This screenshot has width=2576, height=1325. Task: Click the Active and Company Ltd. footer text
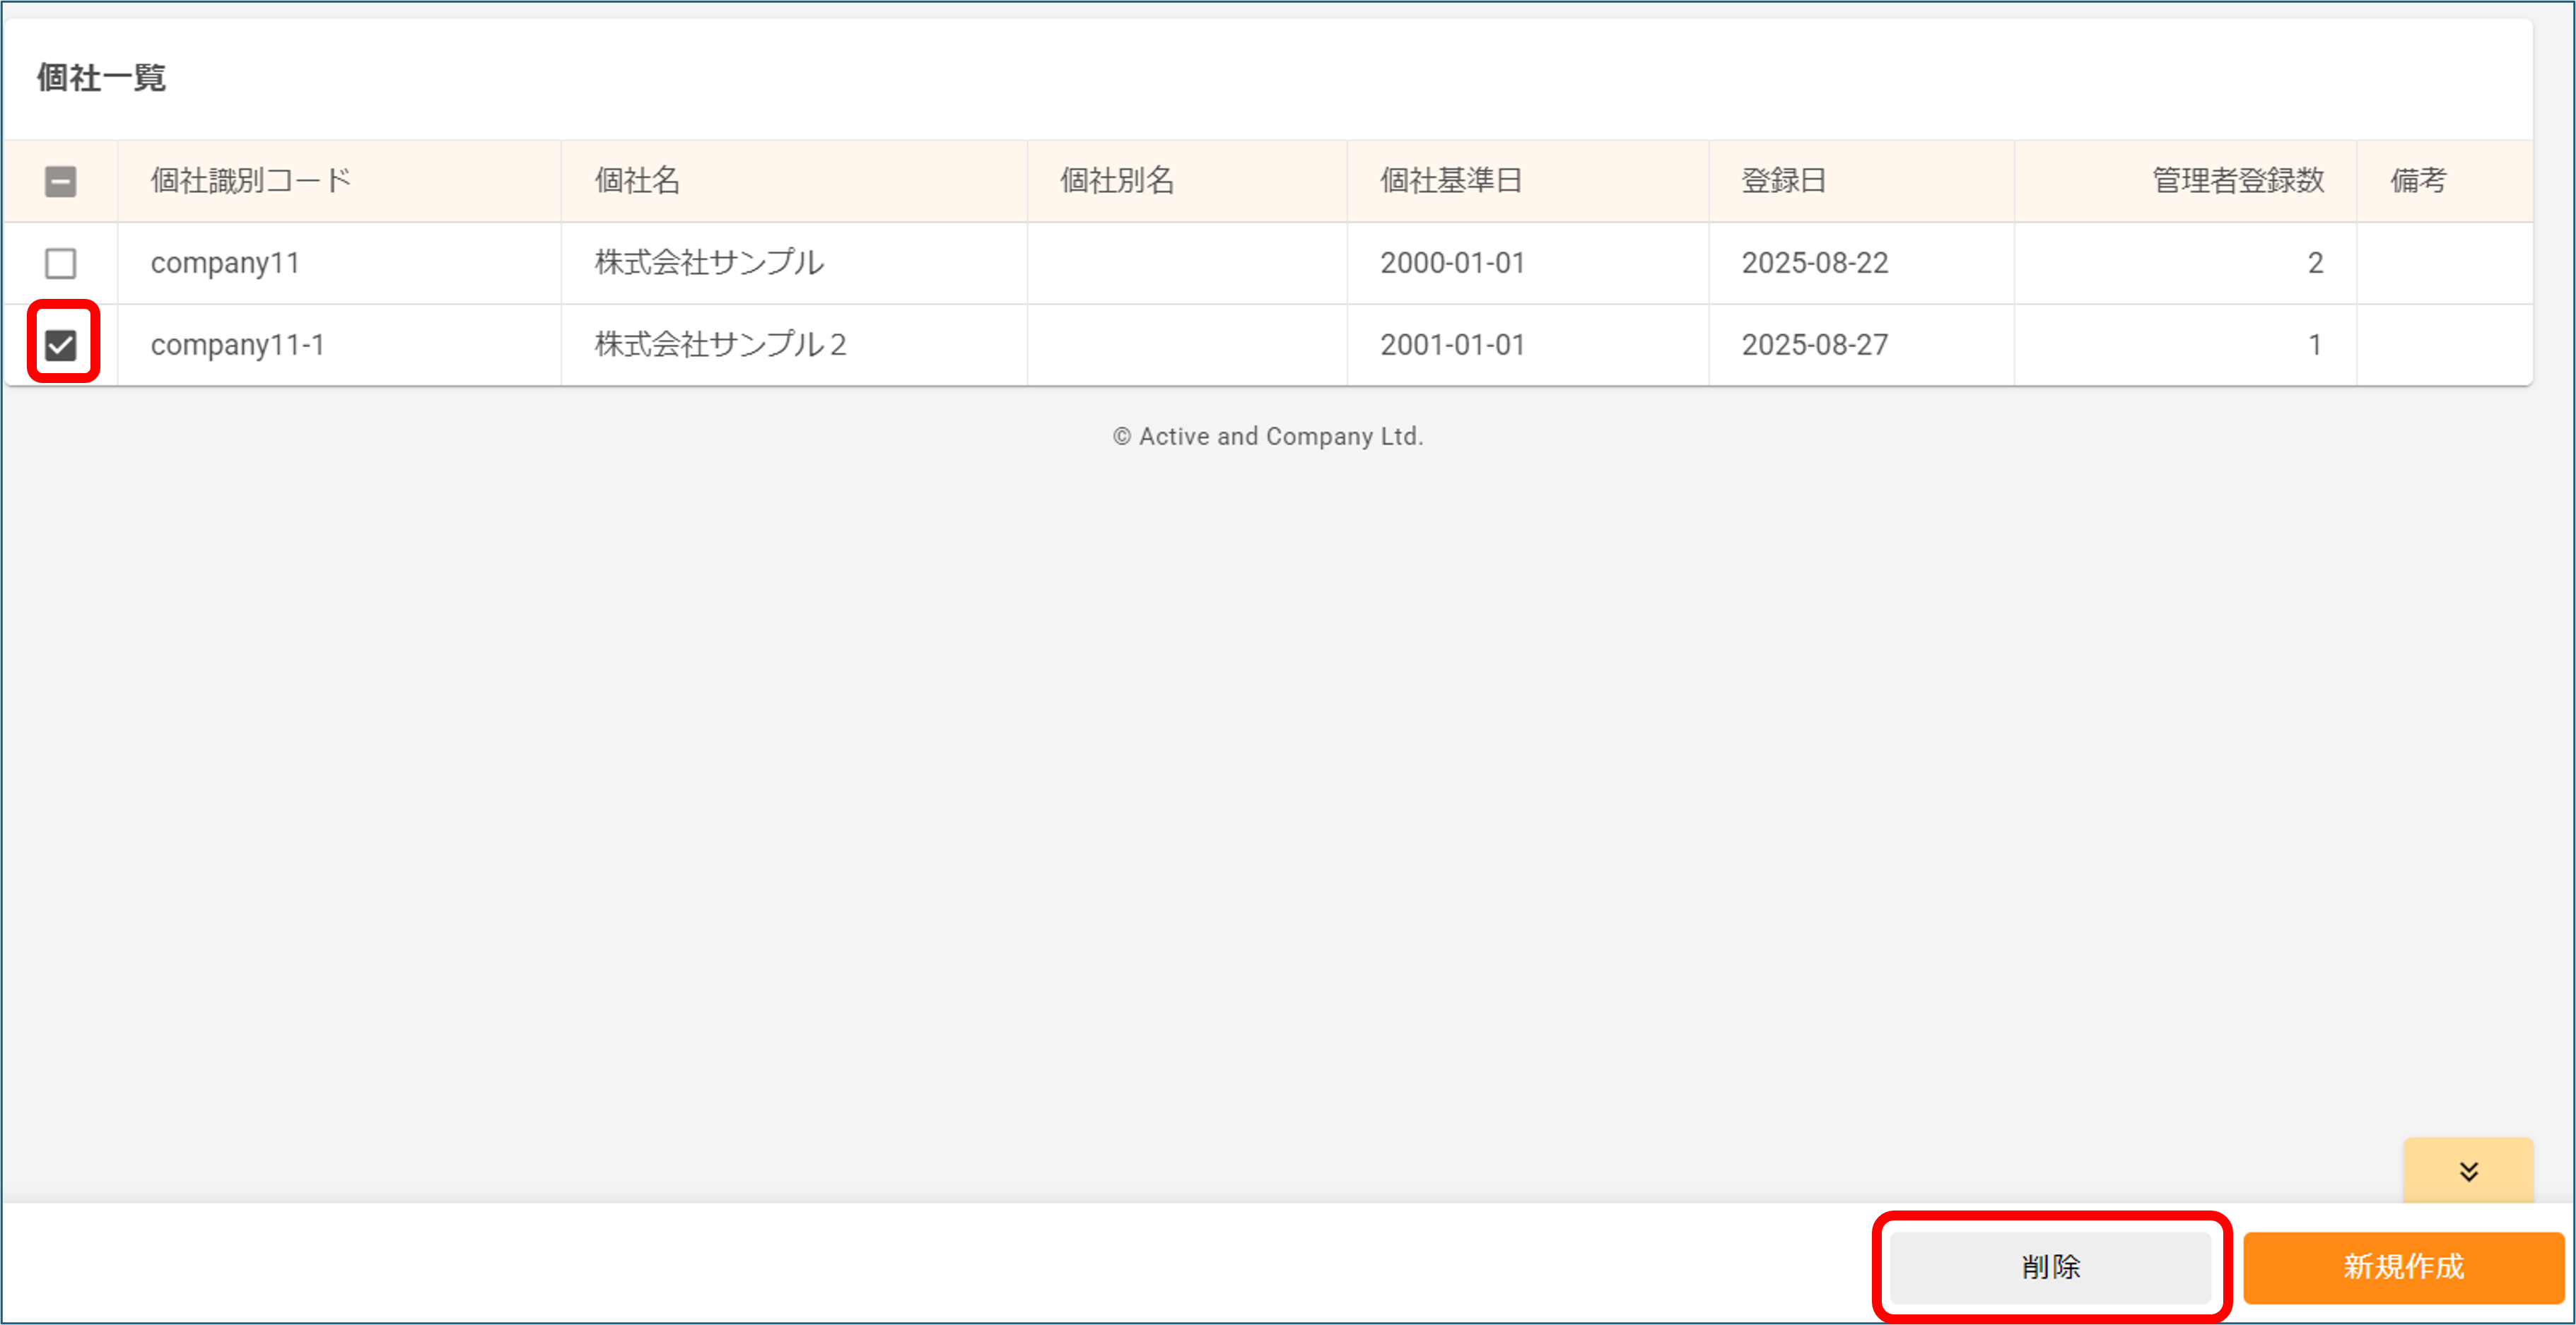pyautogui.click(x=1268, y=437)
